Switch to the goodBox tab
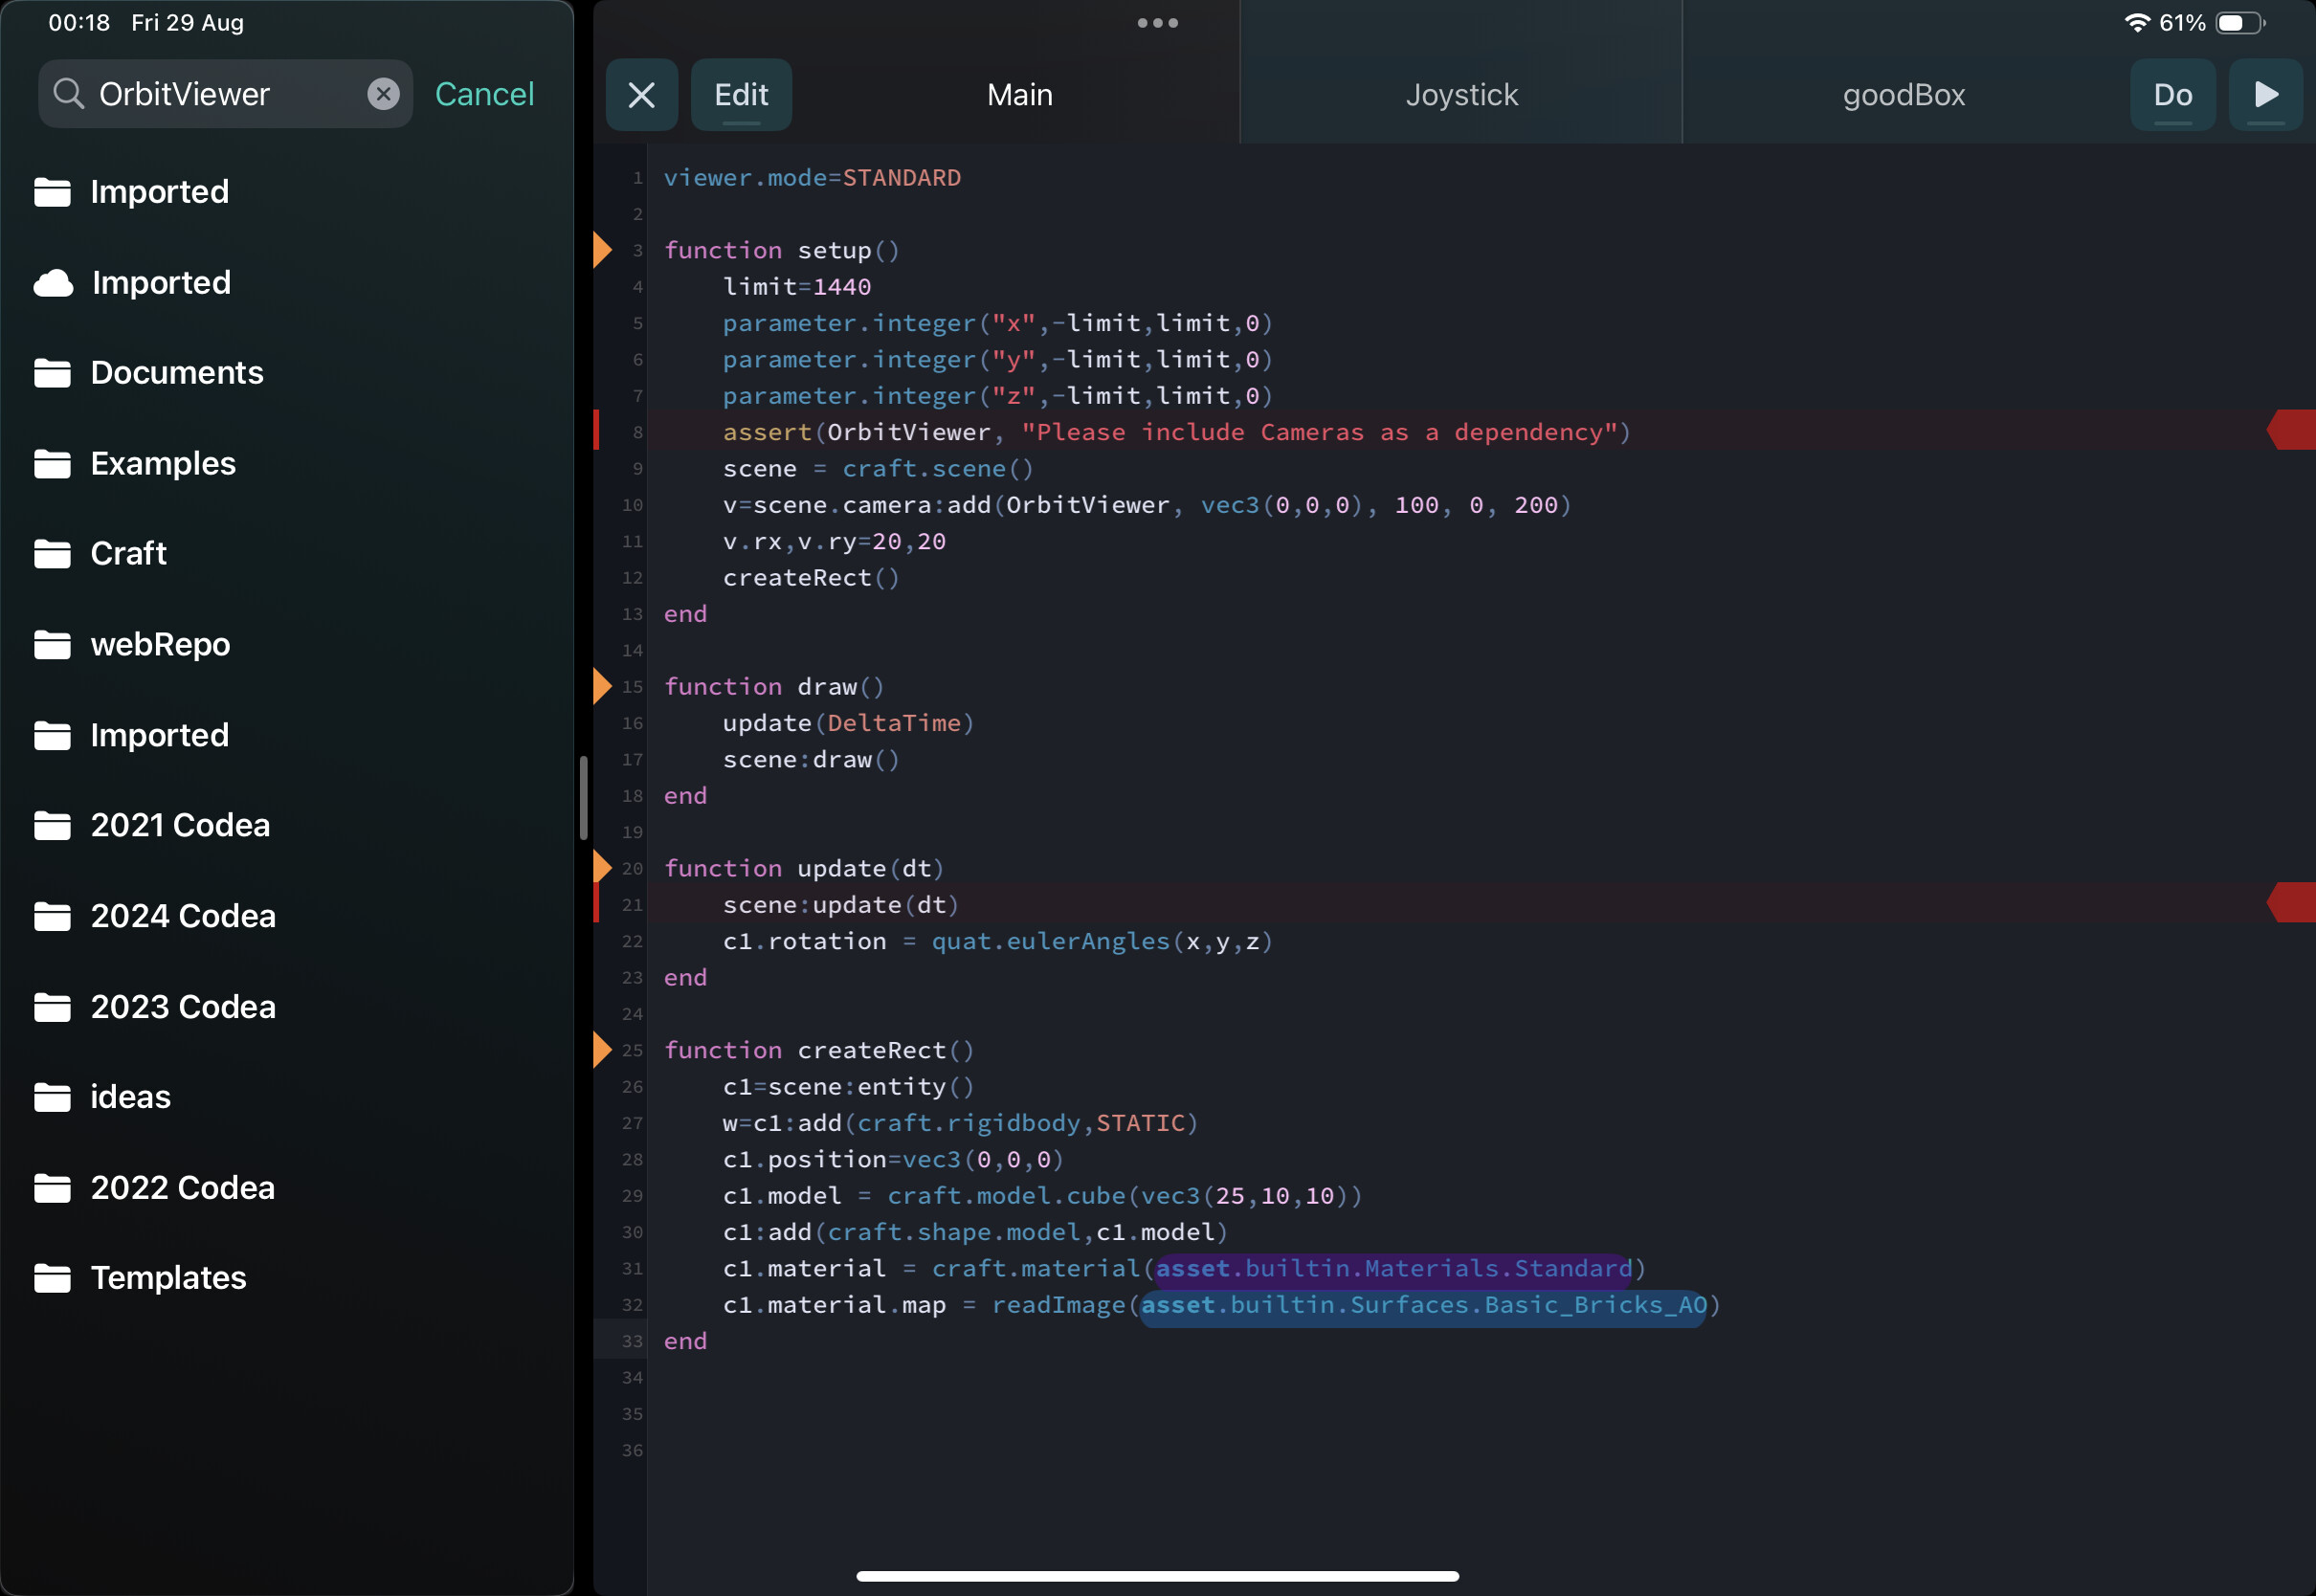This screenshot has height=1596, width=2316. pyautogui.click(x=1903, y=95)
